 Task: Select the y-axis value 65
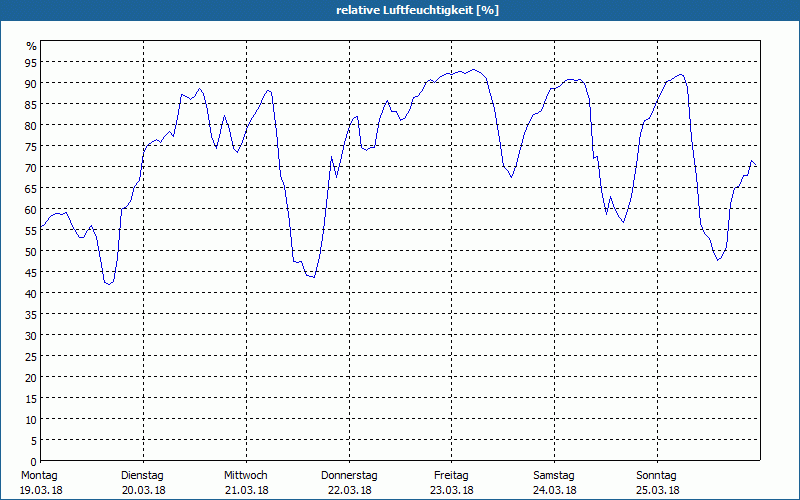pyautogui.click(x=31, y=188)
